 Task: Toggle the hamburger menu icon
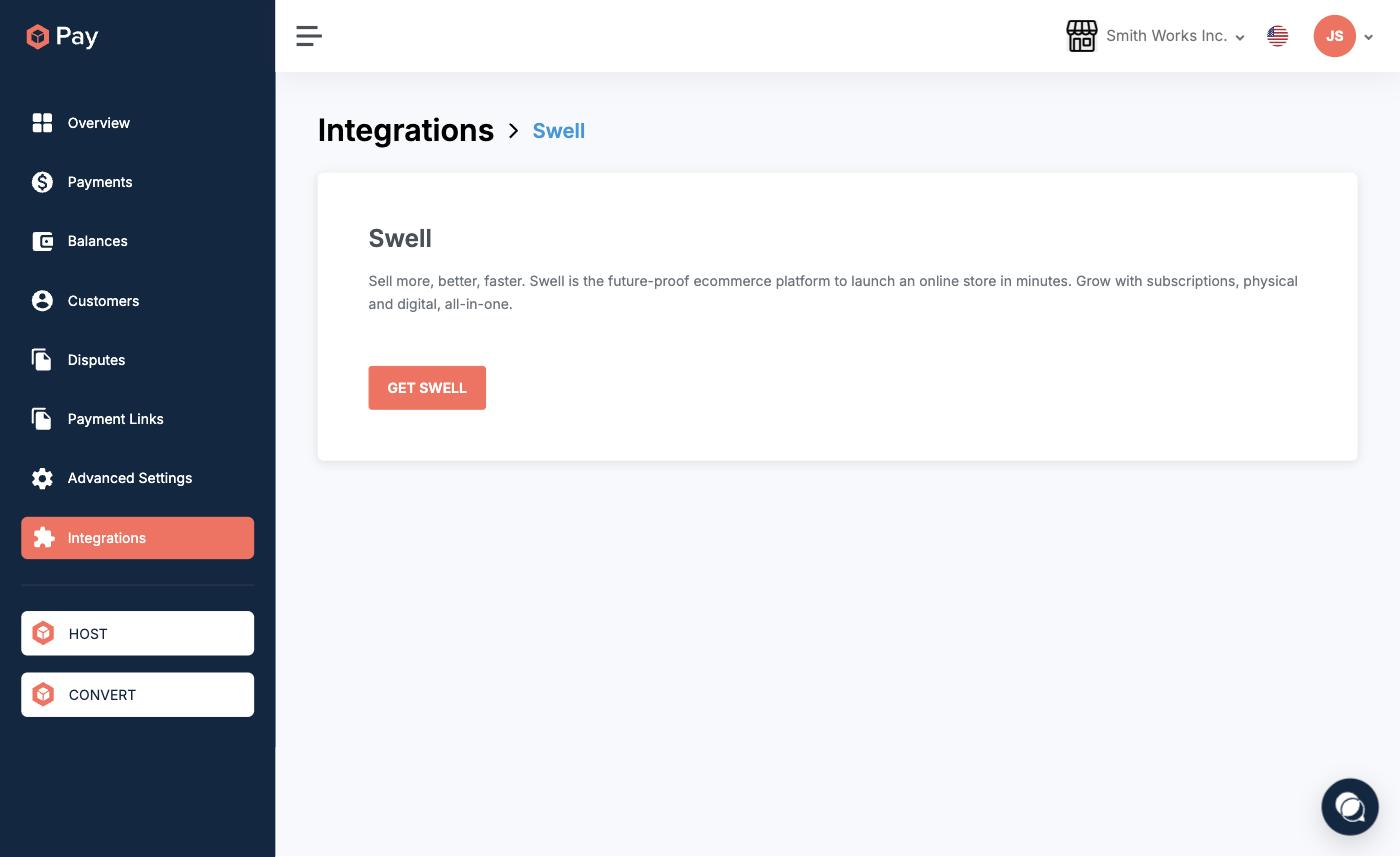pos(309,36)
